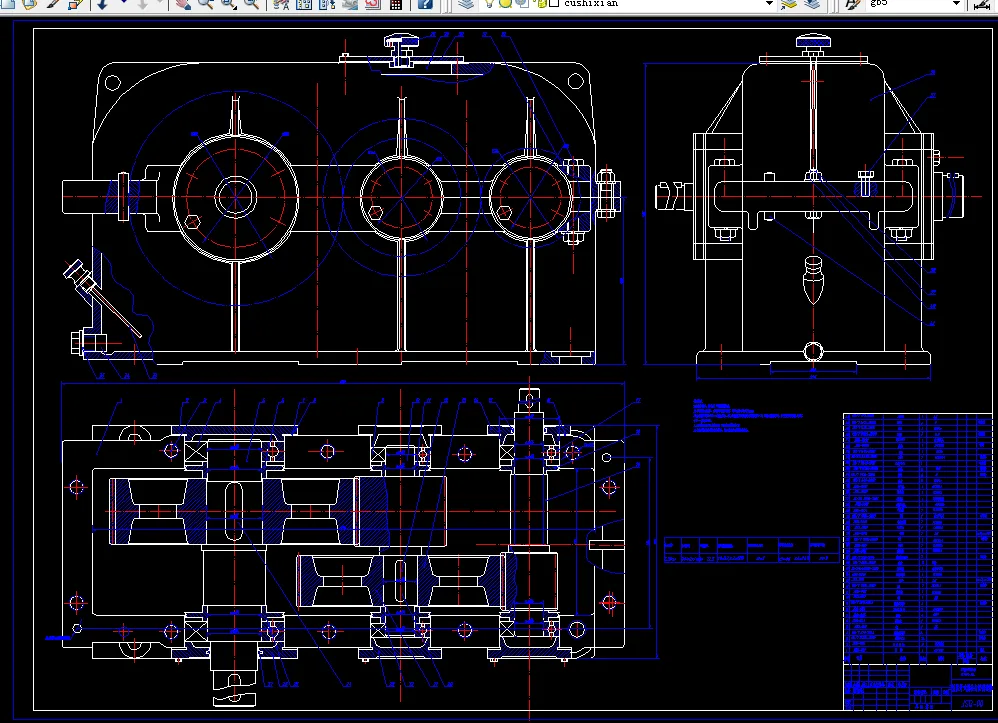Viewport: 998px width, 723px height.
Task: Click the lifting eye bolt on side view top
Action: 813,46
